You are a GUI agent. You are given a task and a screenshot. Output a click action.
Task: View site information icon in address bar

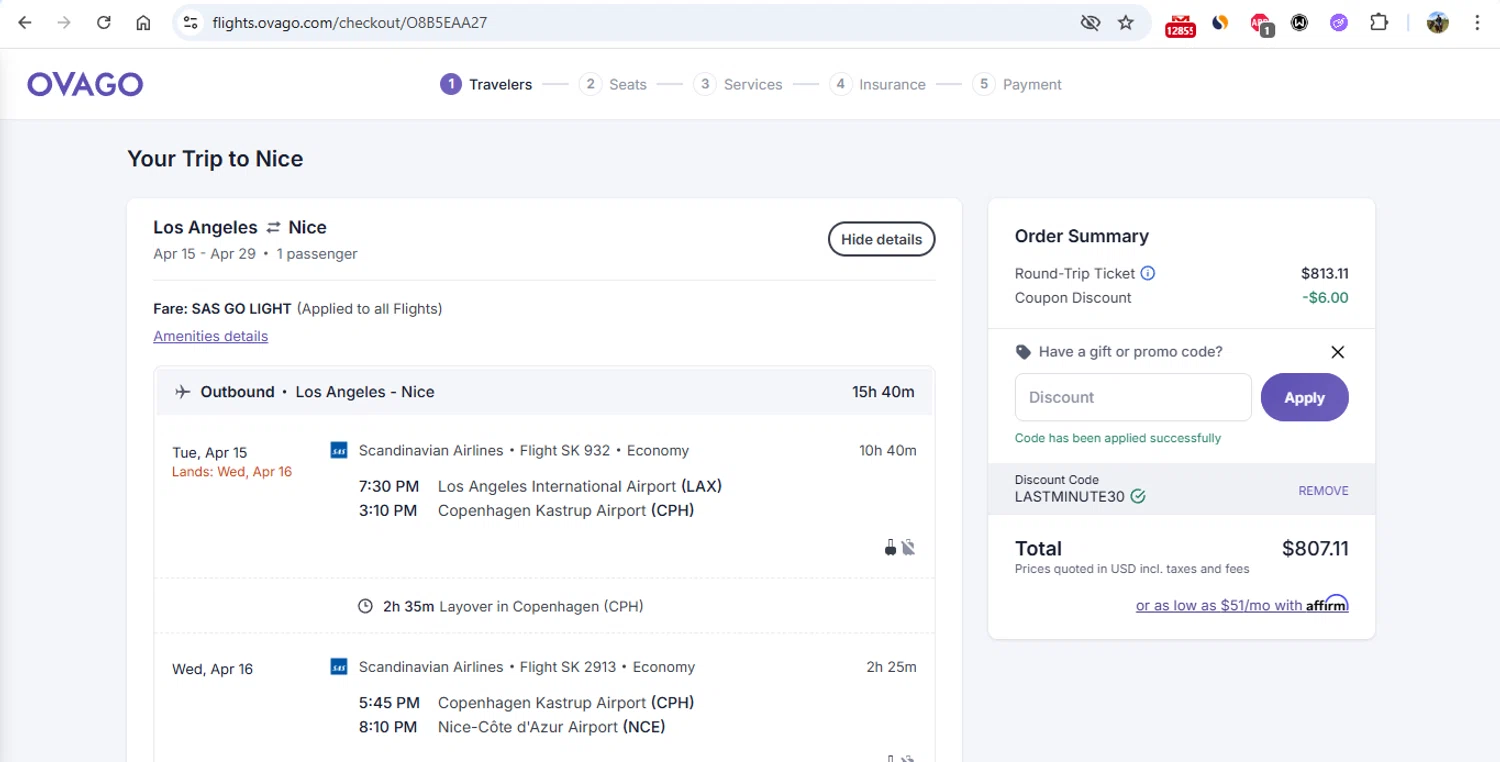tap(192, 22)
